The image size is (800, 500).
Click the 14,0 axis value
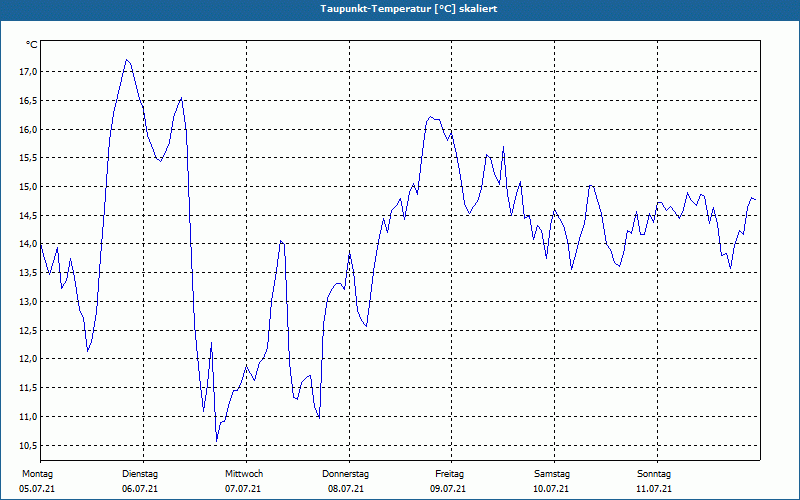coord(28,244)
